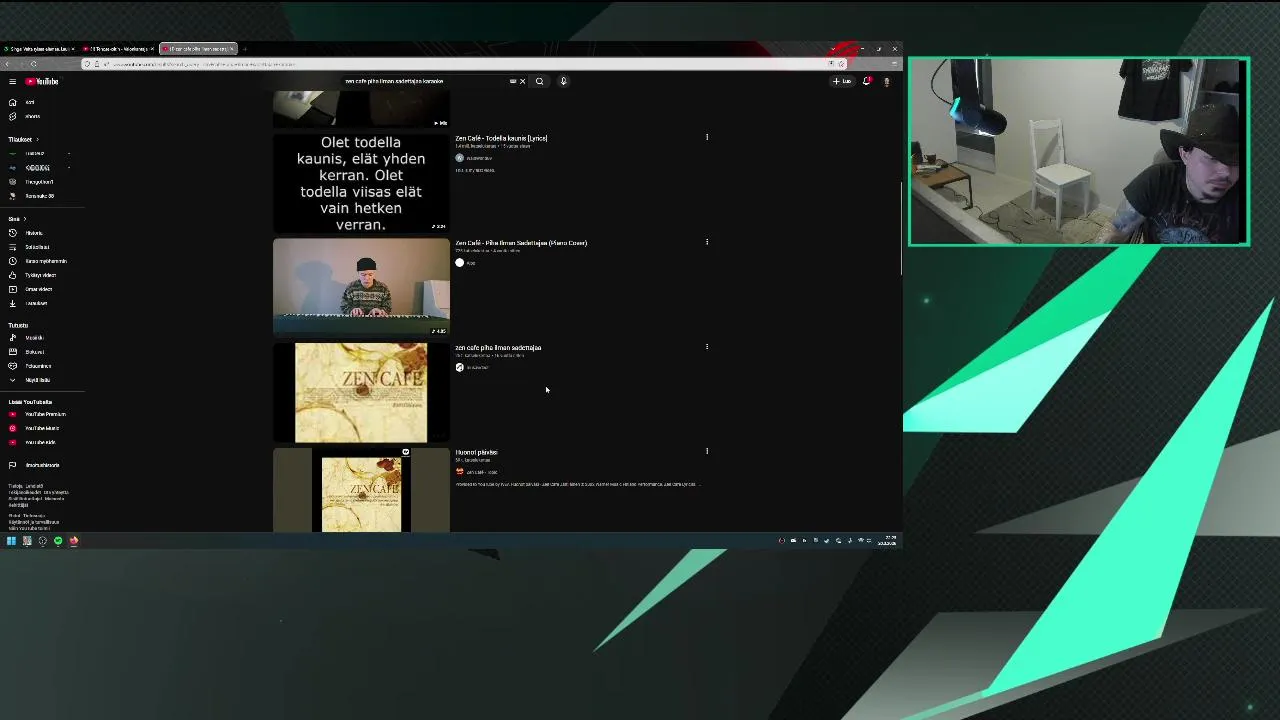The image size is (1280, 720).
Task: Open zen cafe piha ilman sadettajaa title
Action: click(x=498, y=348)
